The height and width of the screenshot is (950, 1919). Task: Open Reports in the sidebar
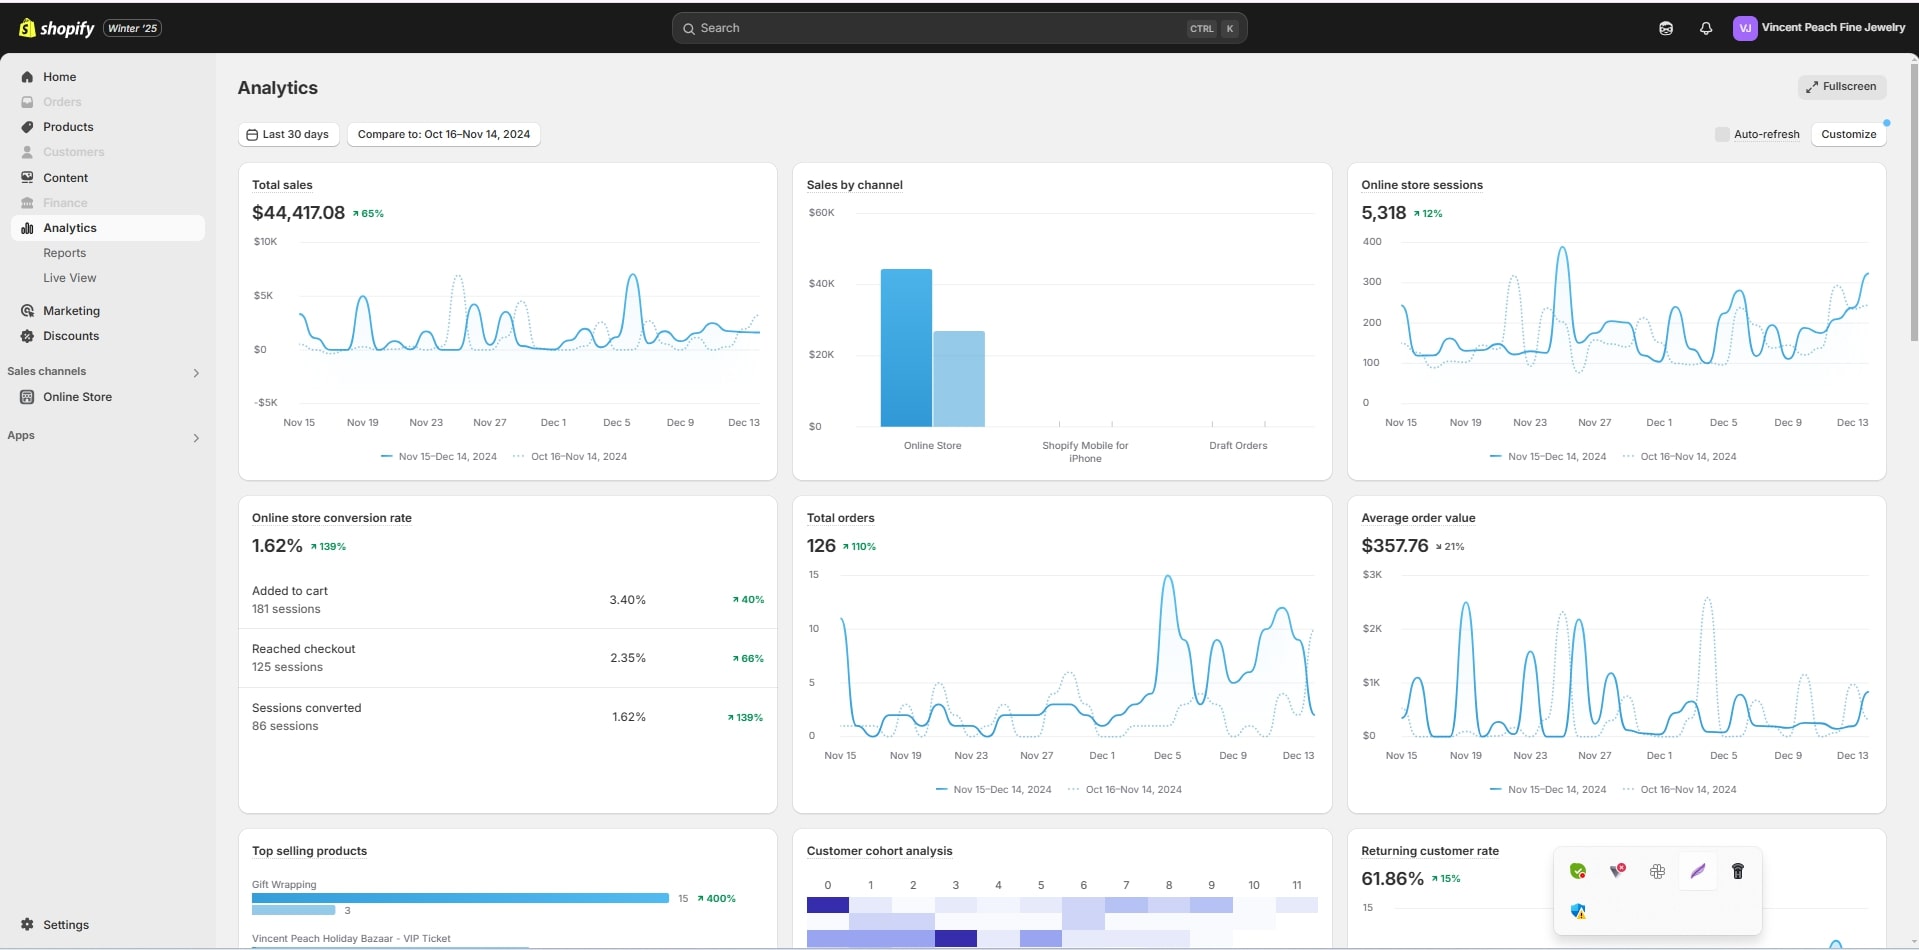(x=64, y=253)
